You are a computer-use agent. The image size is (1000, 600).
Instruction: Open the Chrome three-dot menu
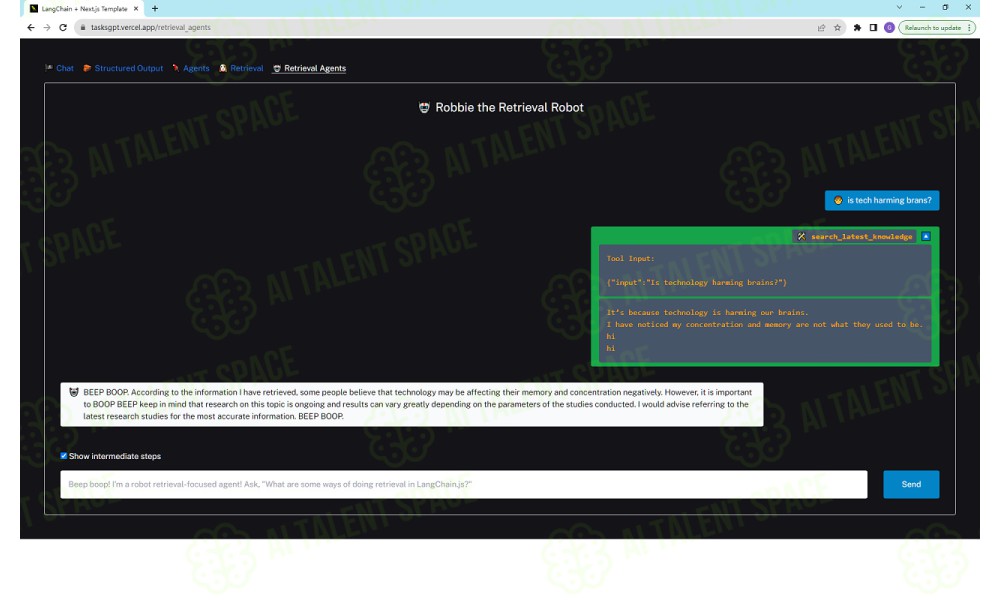coord(969,27)
